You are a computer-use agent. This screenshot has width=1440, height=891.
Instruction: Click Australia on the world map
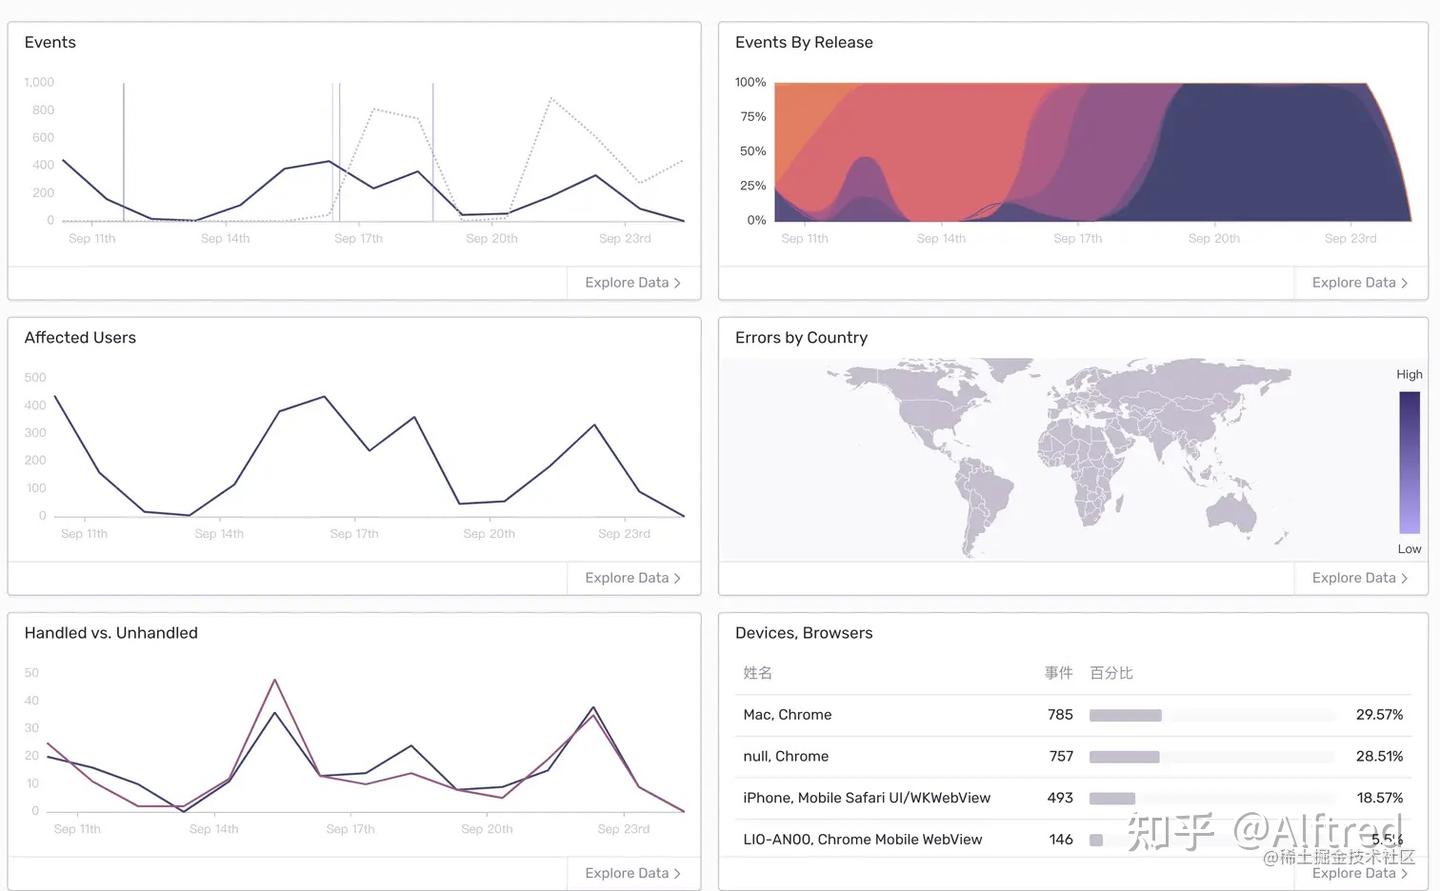pyautogui.click(x=1232, y=510)
